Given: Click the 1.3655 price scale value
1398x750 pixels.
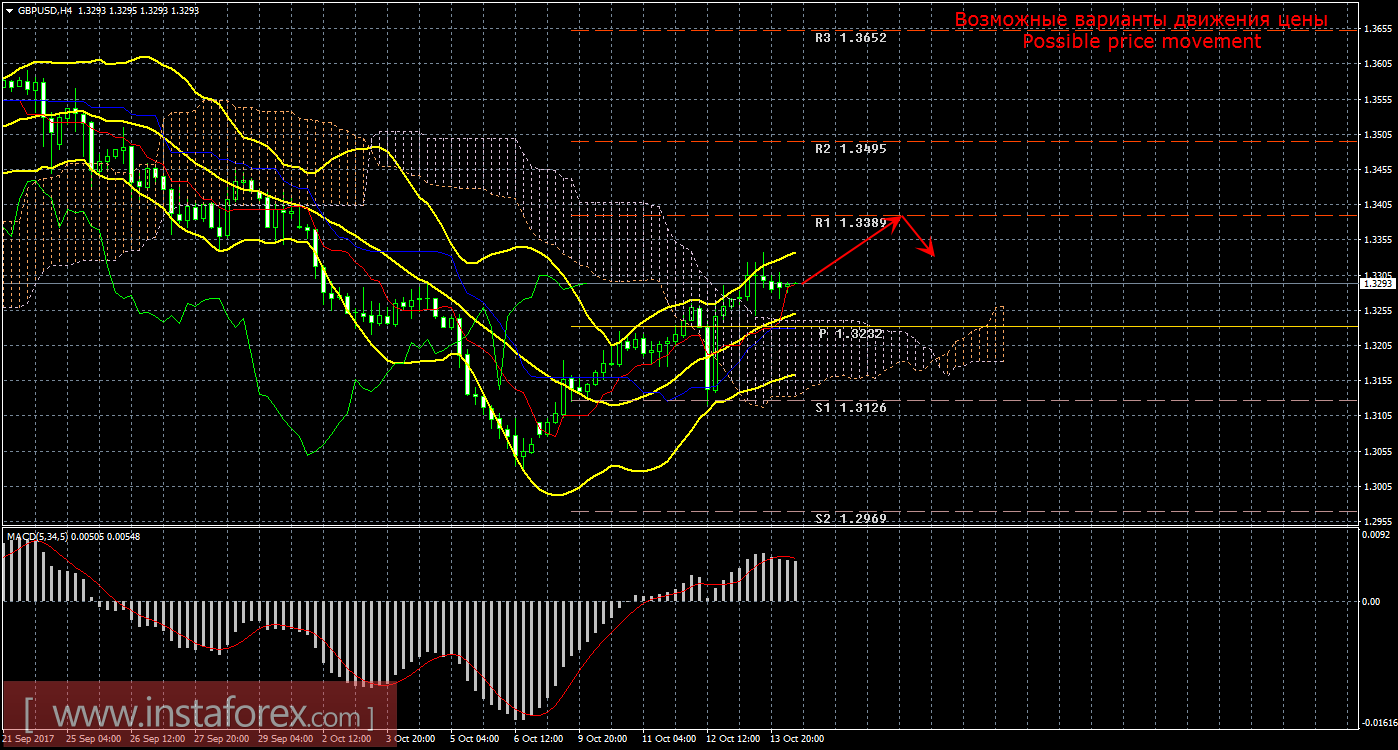Looking at the screenshot, I should point(1377,29).
